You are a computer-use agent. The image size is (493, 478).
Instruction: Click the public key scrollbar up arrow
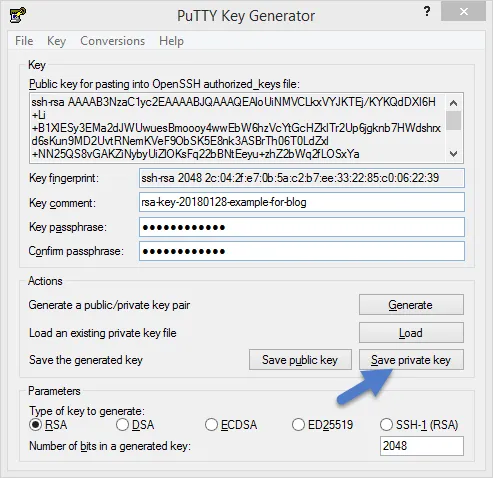[x=453, y=103]
